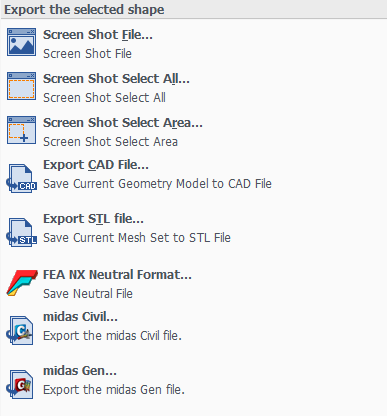Click the Screen Shot File picture icon

(21, 42)
